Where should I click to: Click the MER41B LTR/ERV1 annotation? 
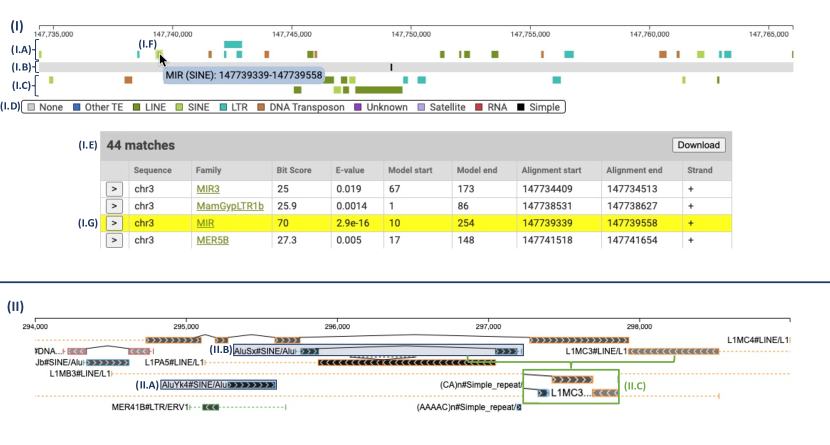tap(209, 408)
